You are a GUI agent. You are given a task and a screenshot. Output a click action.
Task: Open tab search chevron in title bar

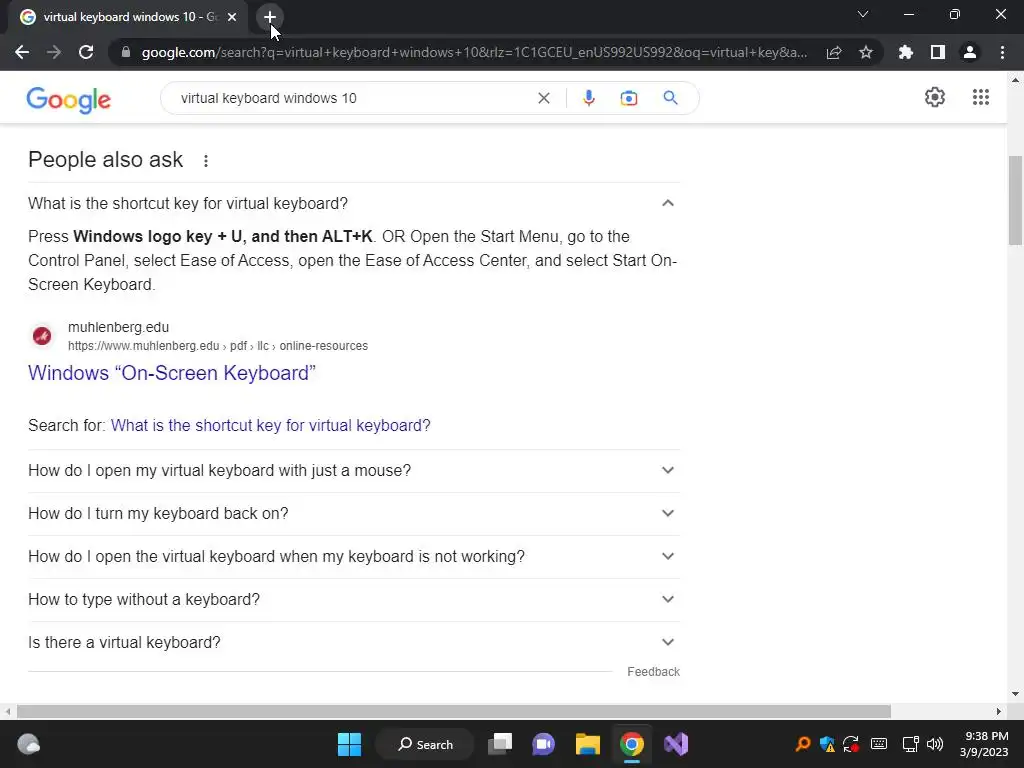[x=863, y=14]
